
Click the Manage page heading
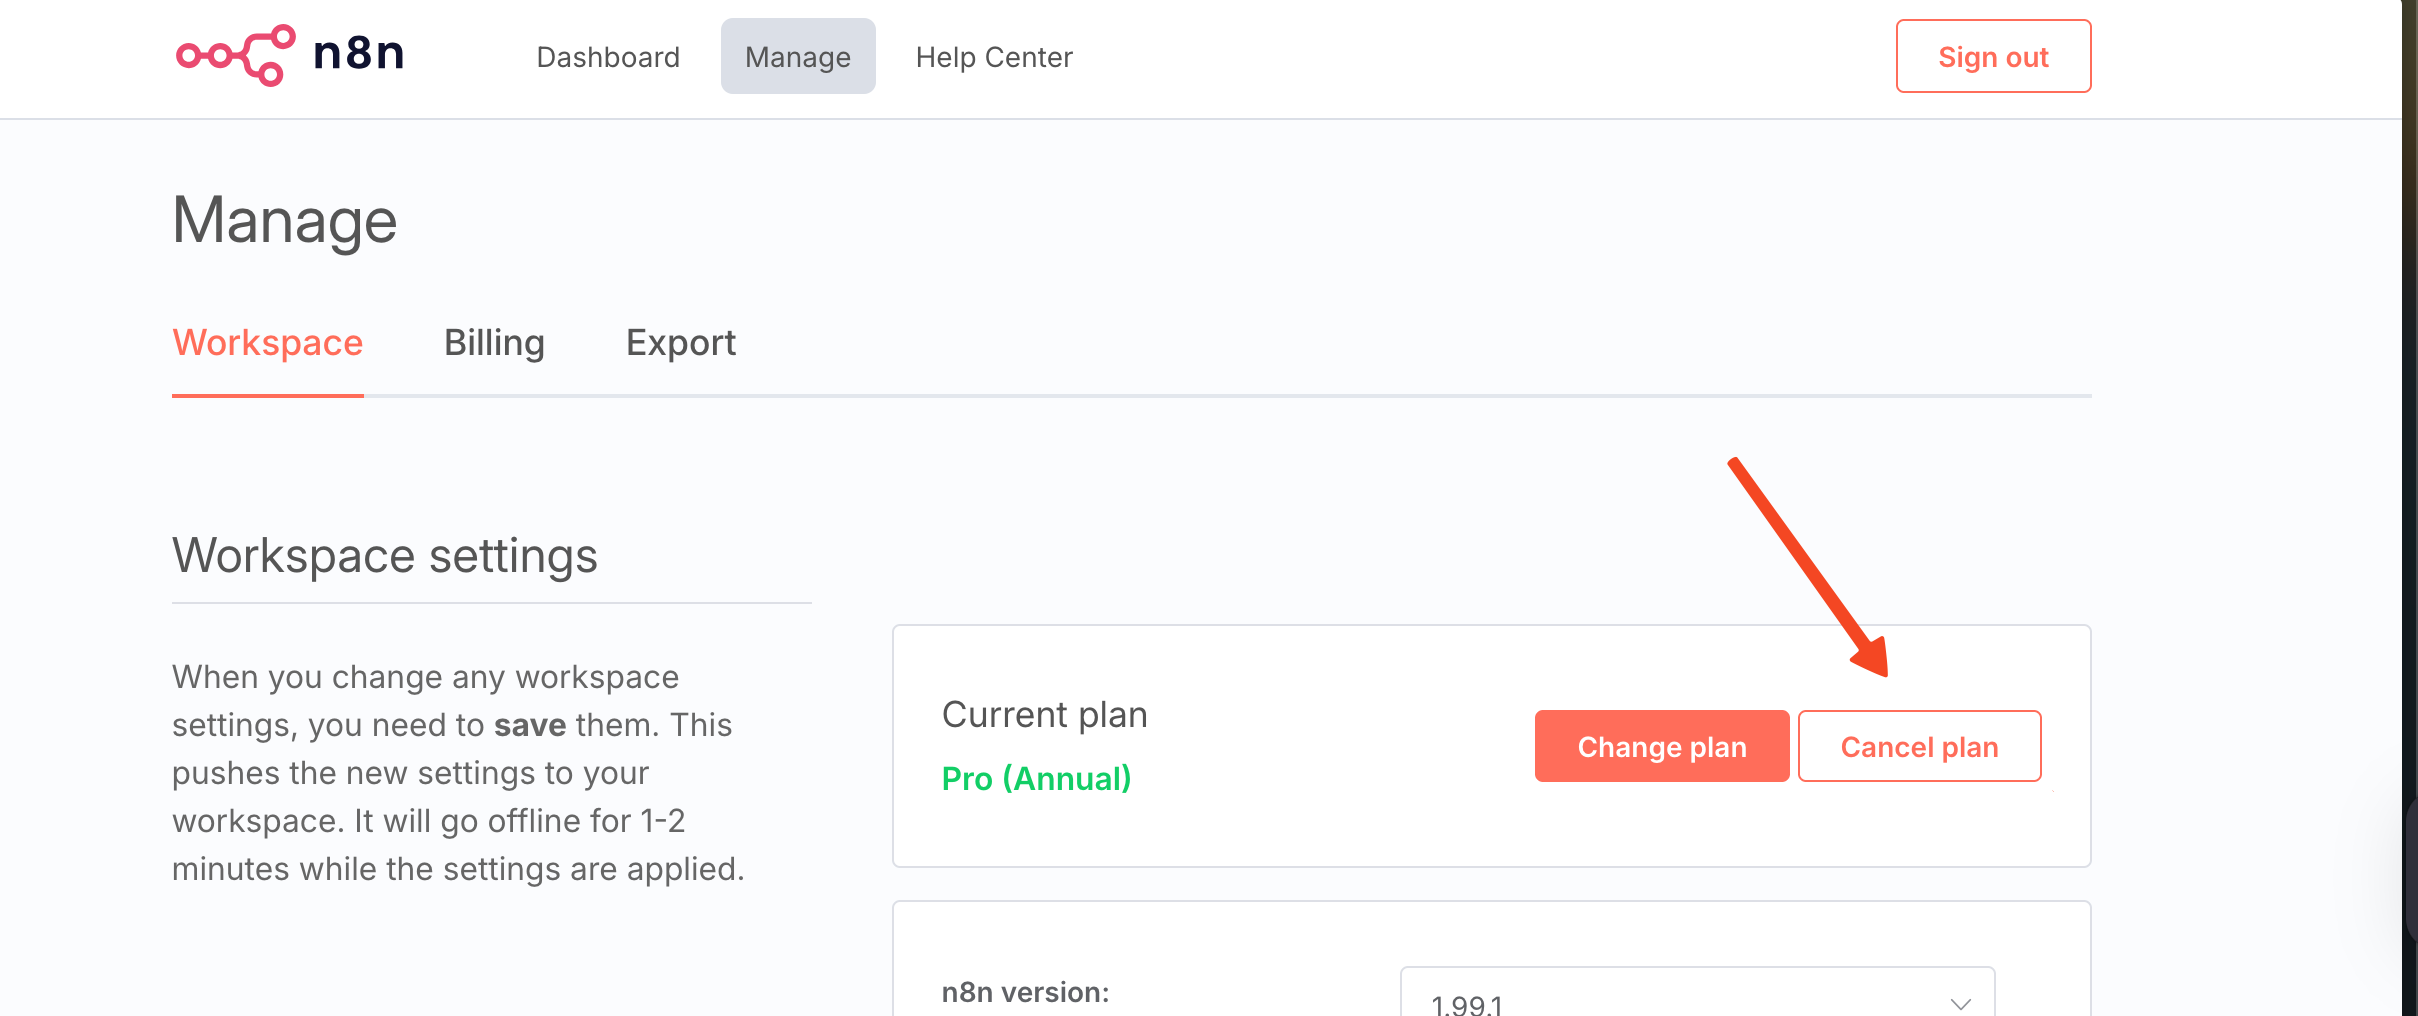pos(285,221)
